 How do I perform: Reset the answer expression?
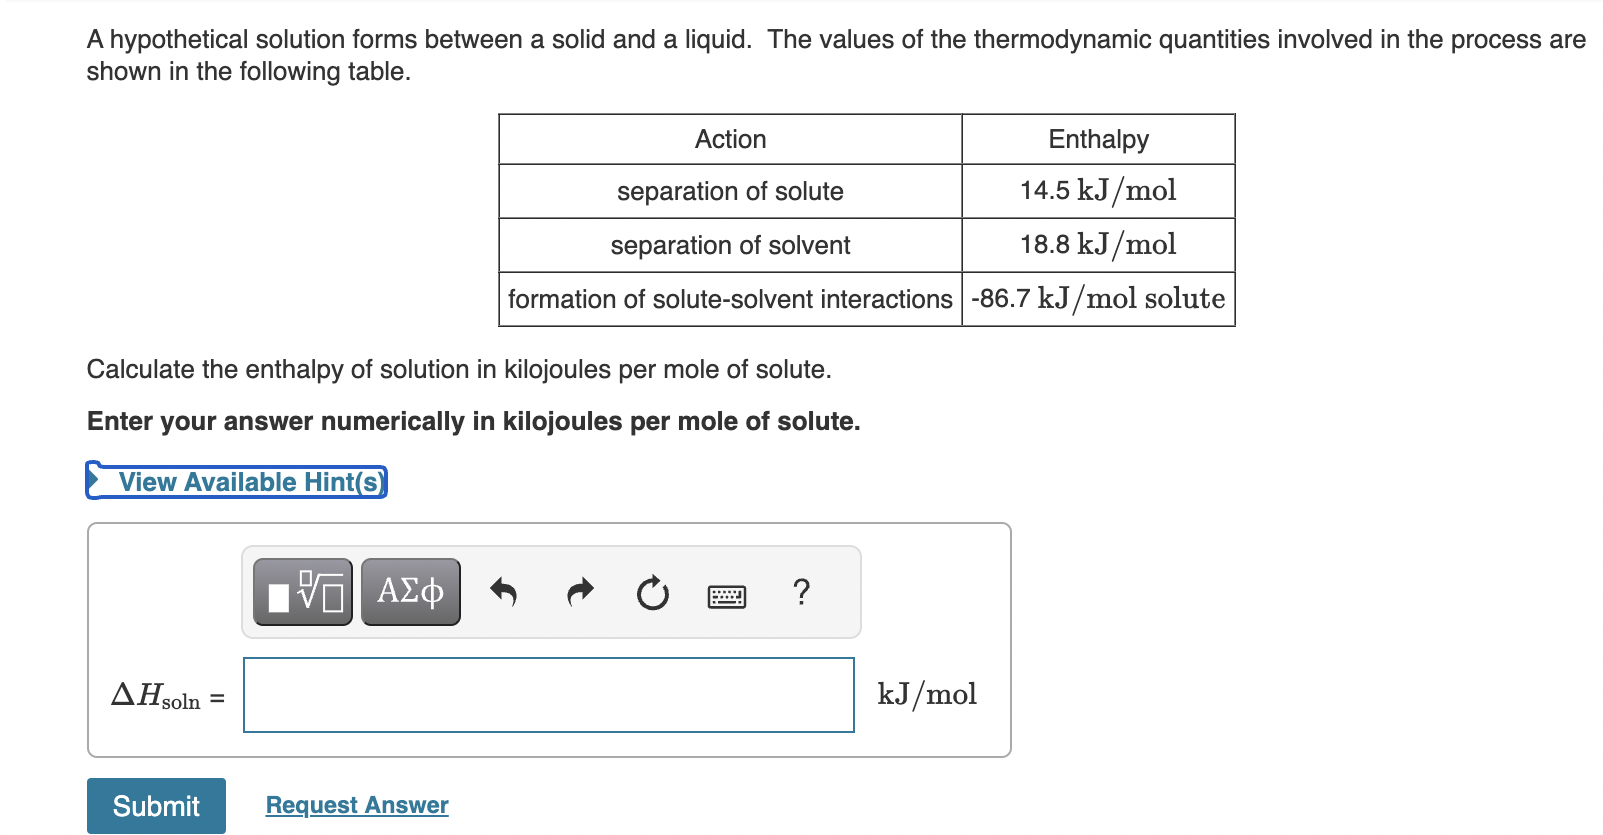(651, 592)
